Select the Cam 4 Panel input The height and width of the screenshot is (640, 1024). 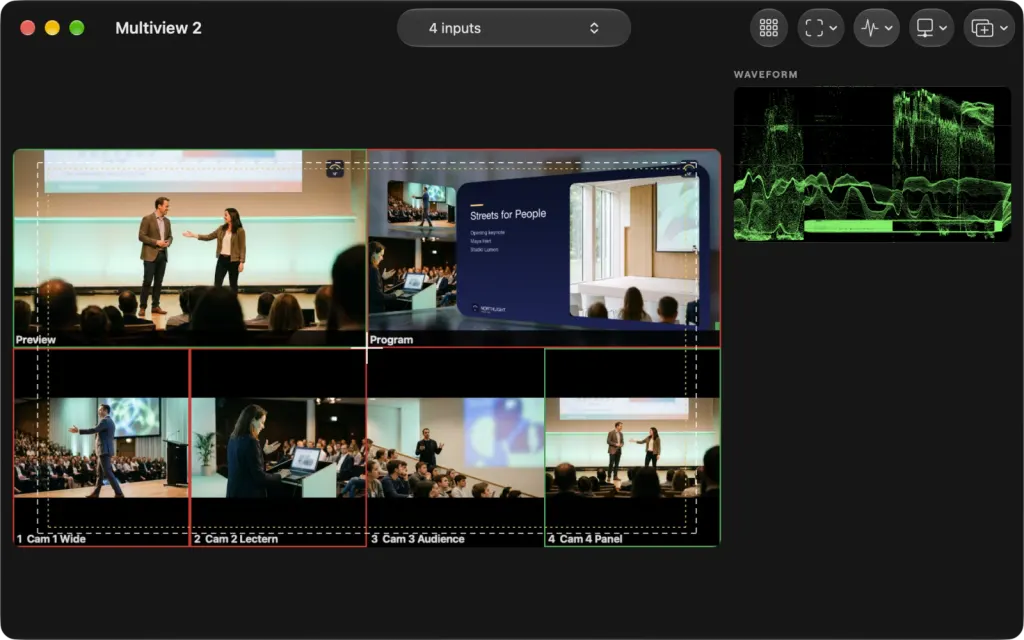click(x=632, y=447)
